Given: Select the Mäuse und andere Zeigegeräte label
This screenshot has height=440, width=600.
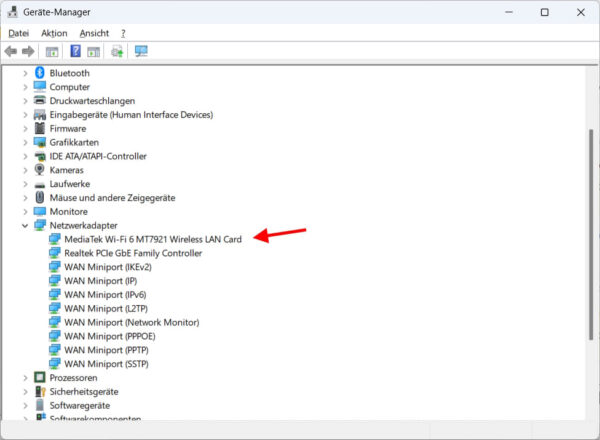Looking at the screenshot, I should 112,198.
